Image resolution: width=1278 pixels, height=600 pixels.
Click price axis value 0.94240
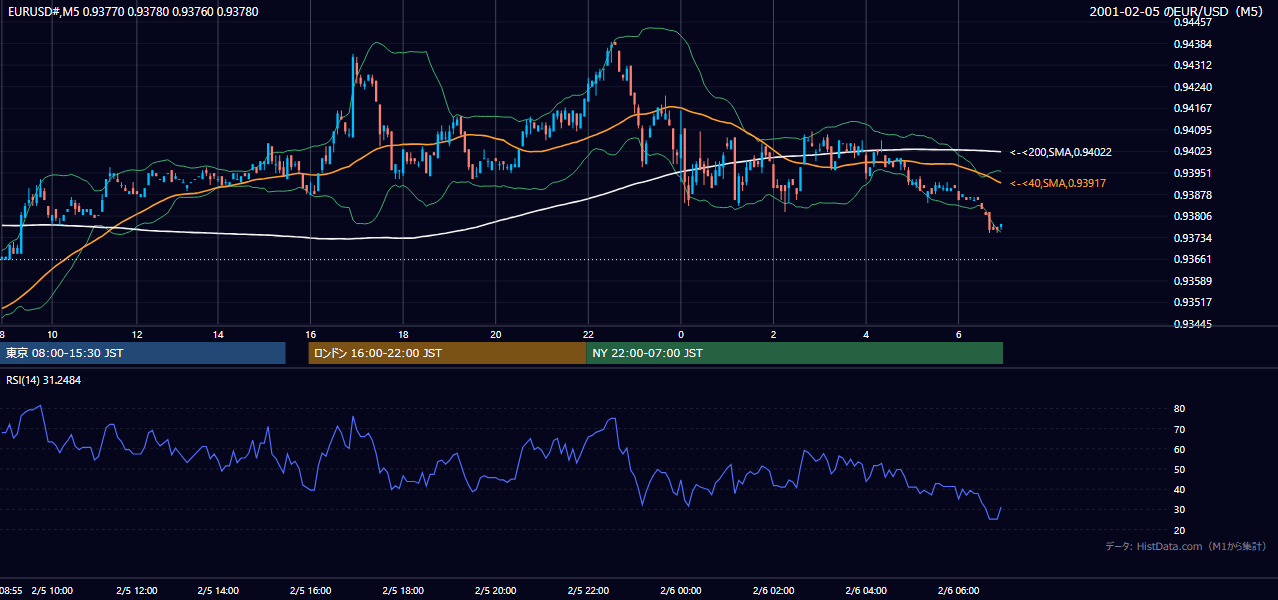[x=1194, y=87]
